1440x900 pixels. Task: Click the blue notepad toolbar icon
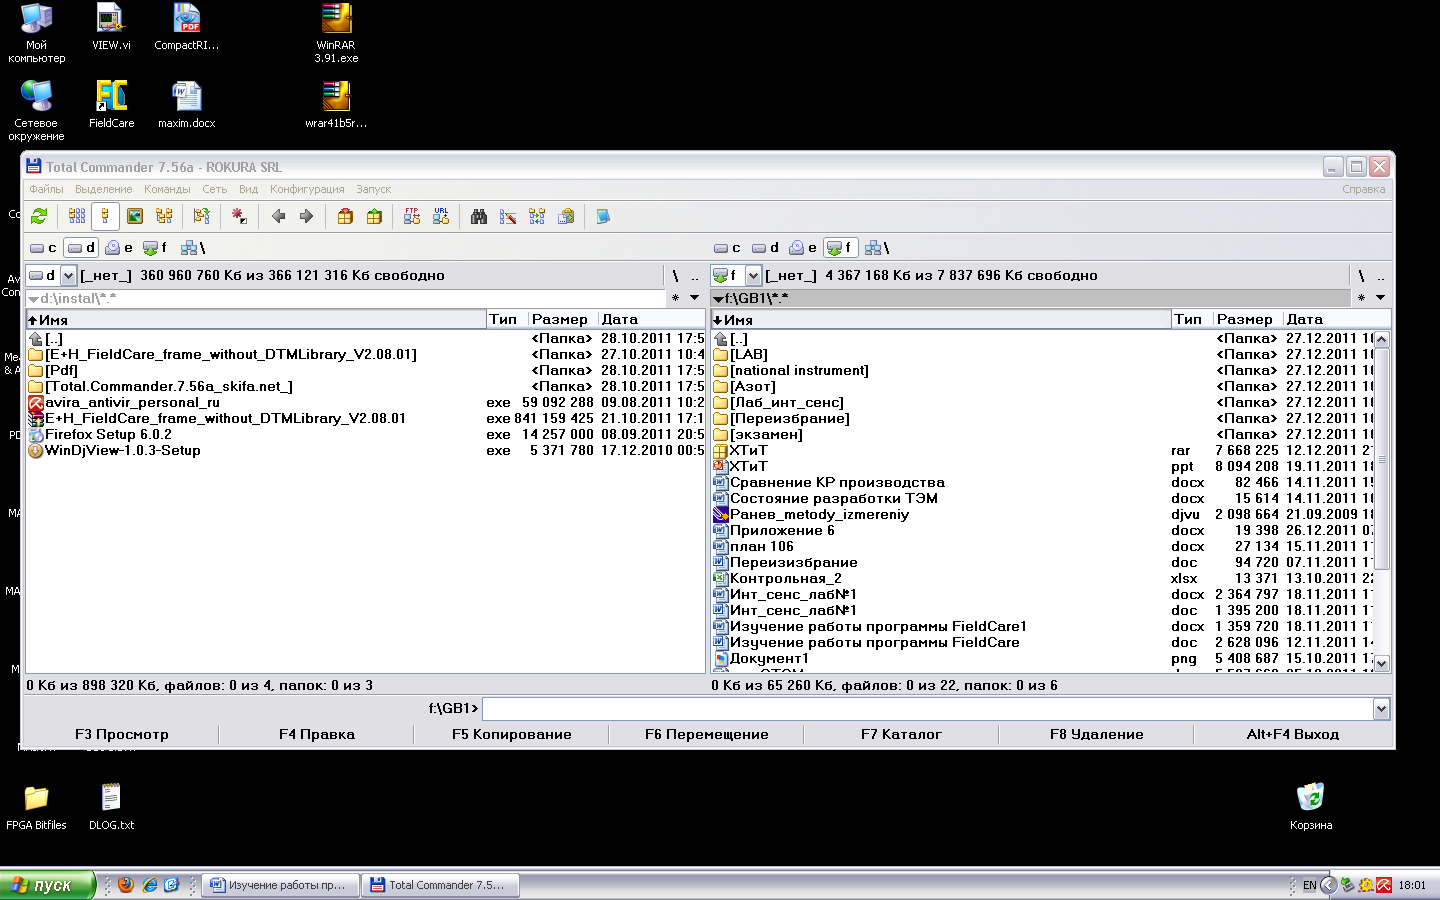(x=603, y=216)
